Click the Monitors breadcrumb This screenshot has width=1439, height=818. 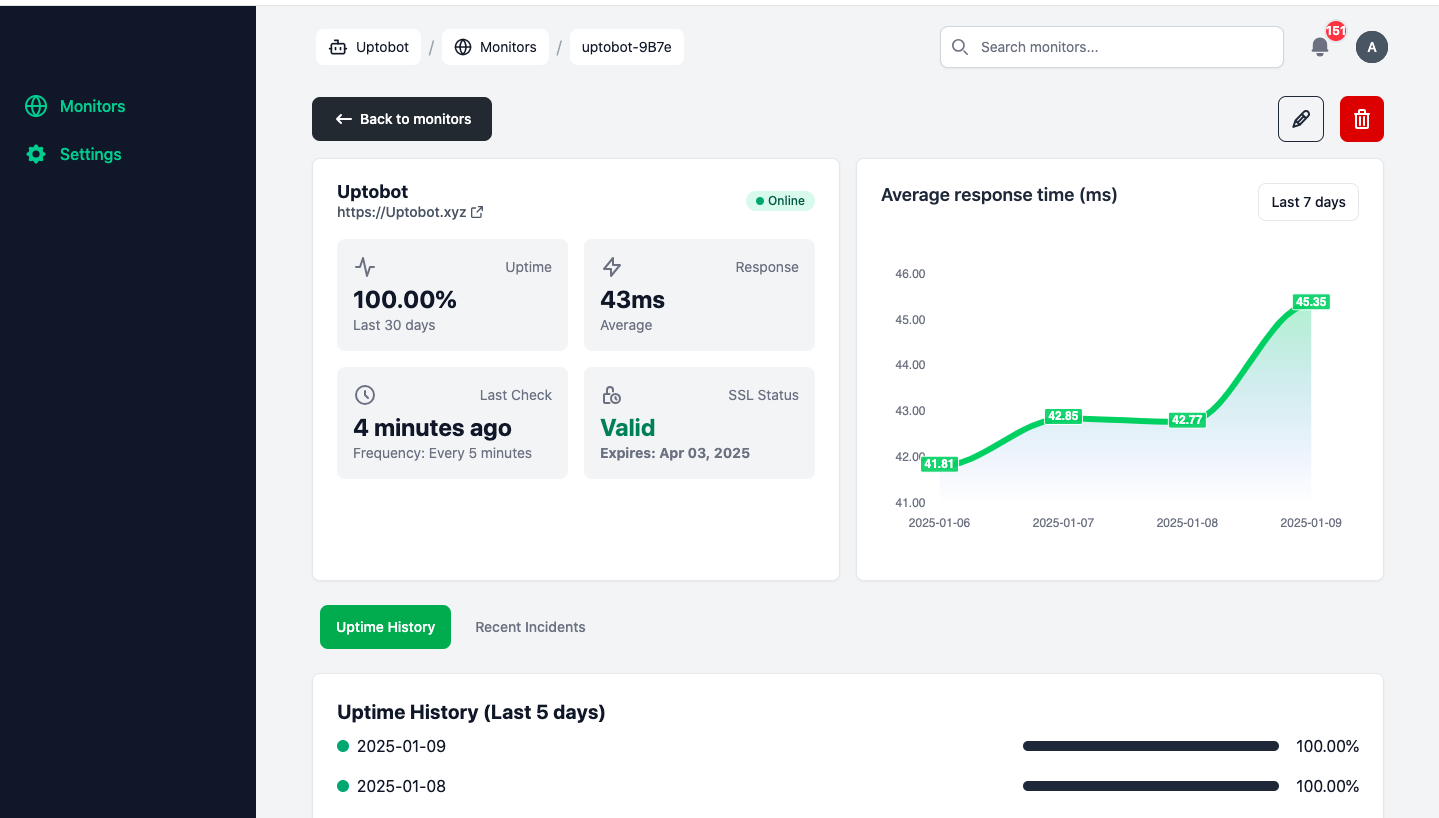tap(495, 47)
